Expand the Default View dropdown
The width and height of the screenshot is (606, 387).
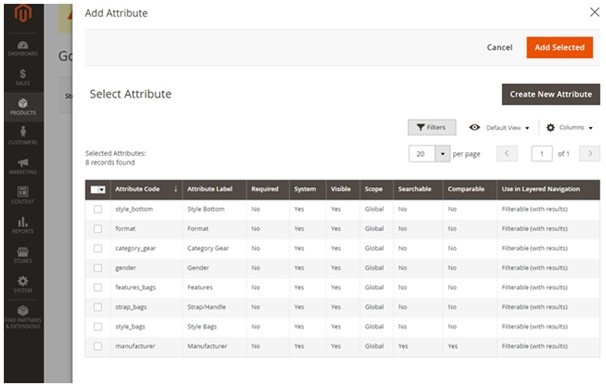tap(527, 128)
